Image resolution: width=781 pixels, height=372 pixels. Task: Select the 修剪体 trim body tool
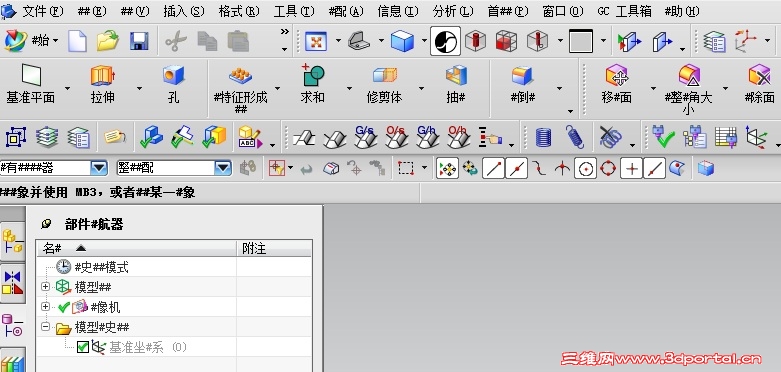coord(384,84)
